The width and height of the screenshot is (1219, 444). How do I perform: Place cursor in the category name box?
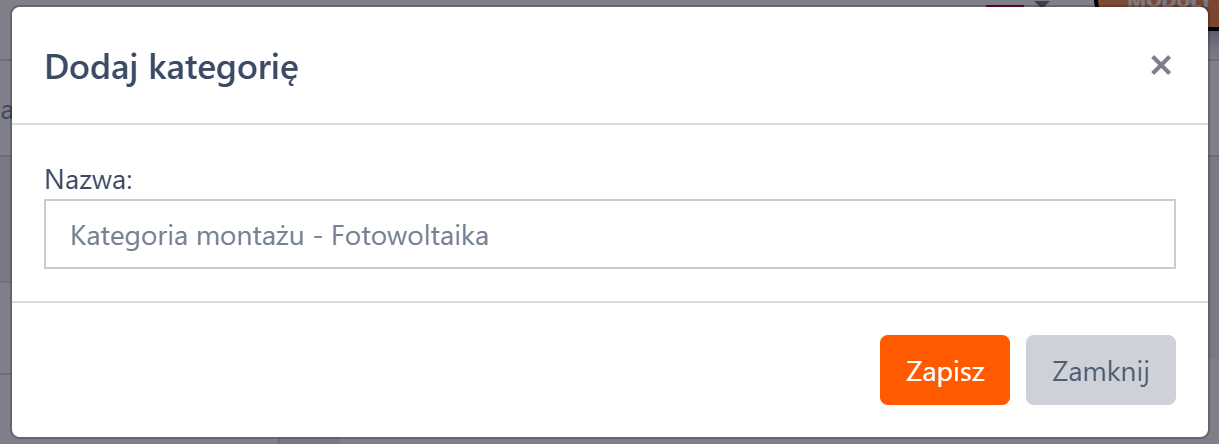tap(609, 235)
